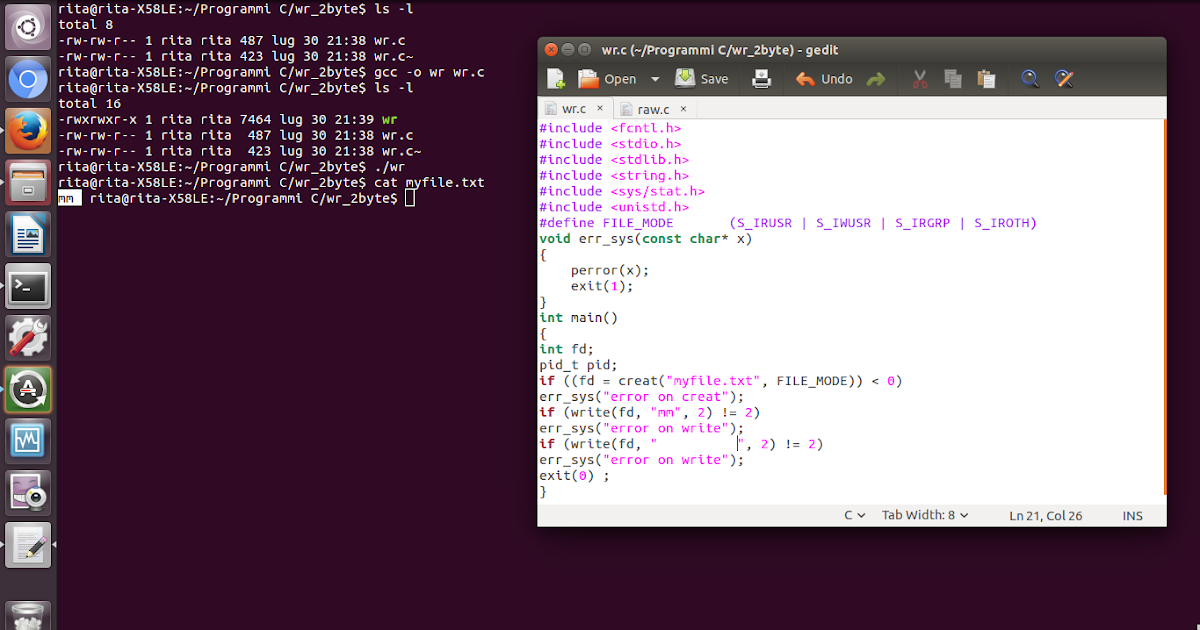Click the editor's vertical scrollbar
This screenshot has height=630, width=1200.
1163,300
